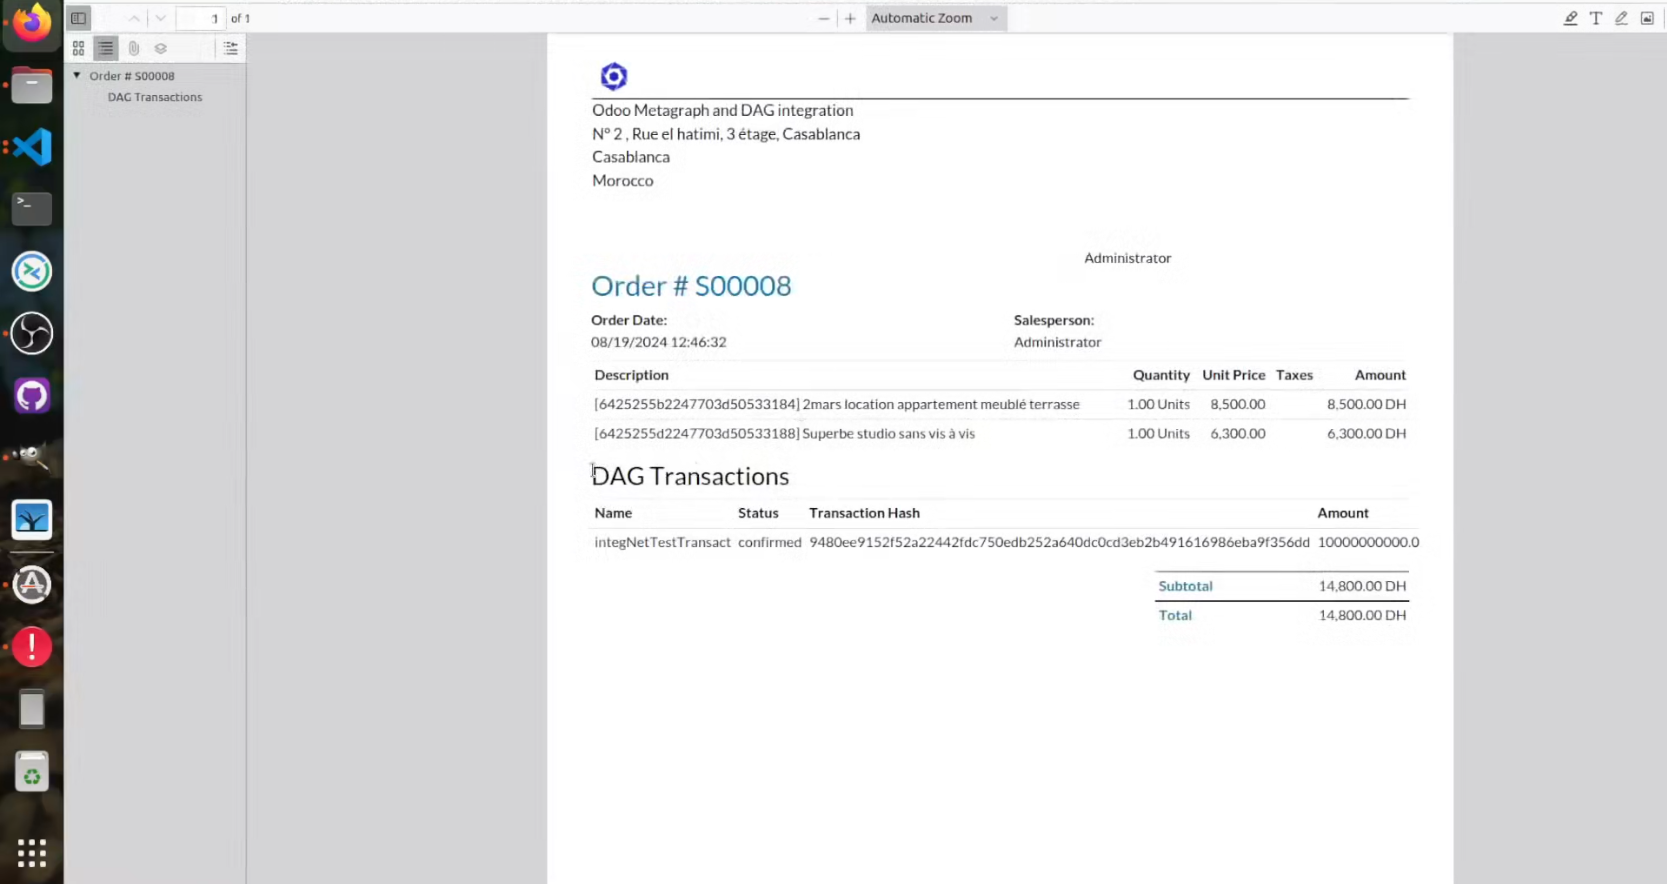1667x884 pixels.
Task: Zoom out with the minus button
Action: click(x=823, y=18)
